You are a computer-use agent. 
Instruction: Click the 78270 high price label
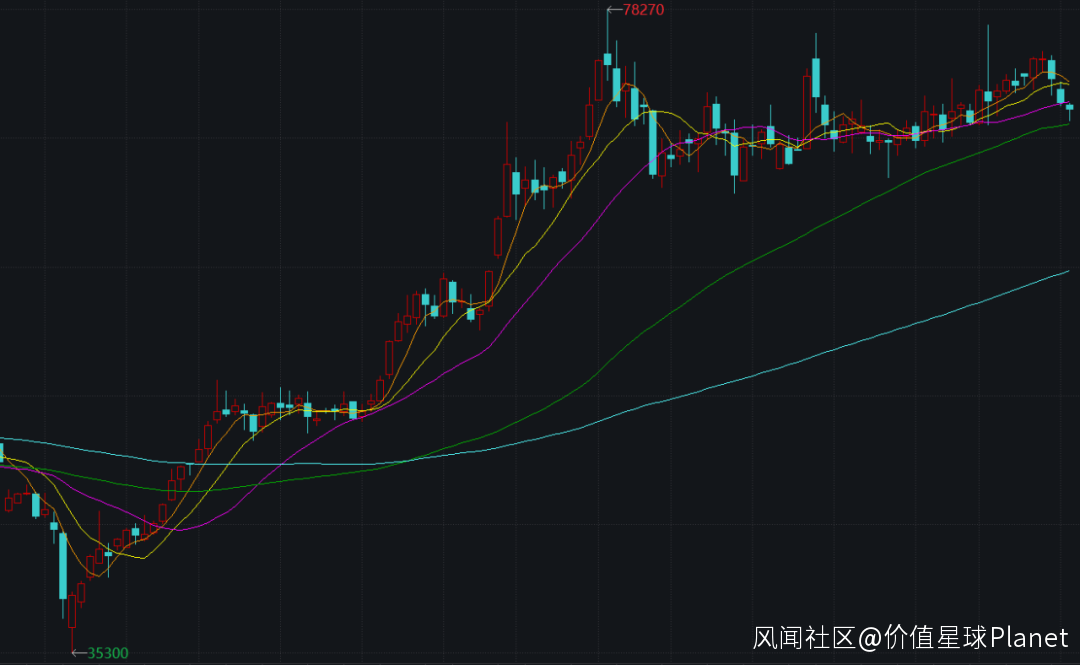click(643, 10)
